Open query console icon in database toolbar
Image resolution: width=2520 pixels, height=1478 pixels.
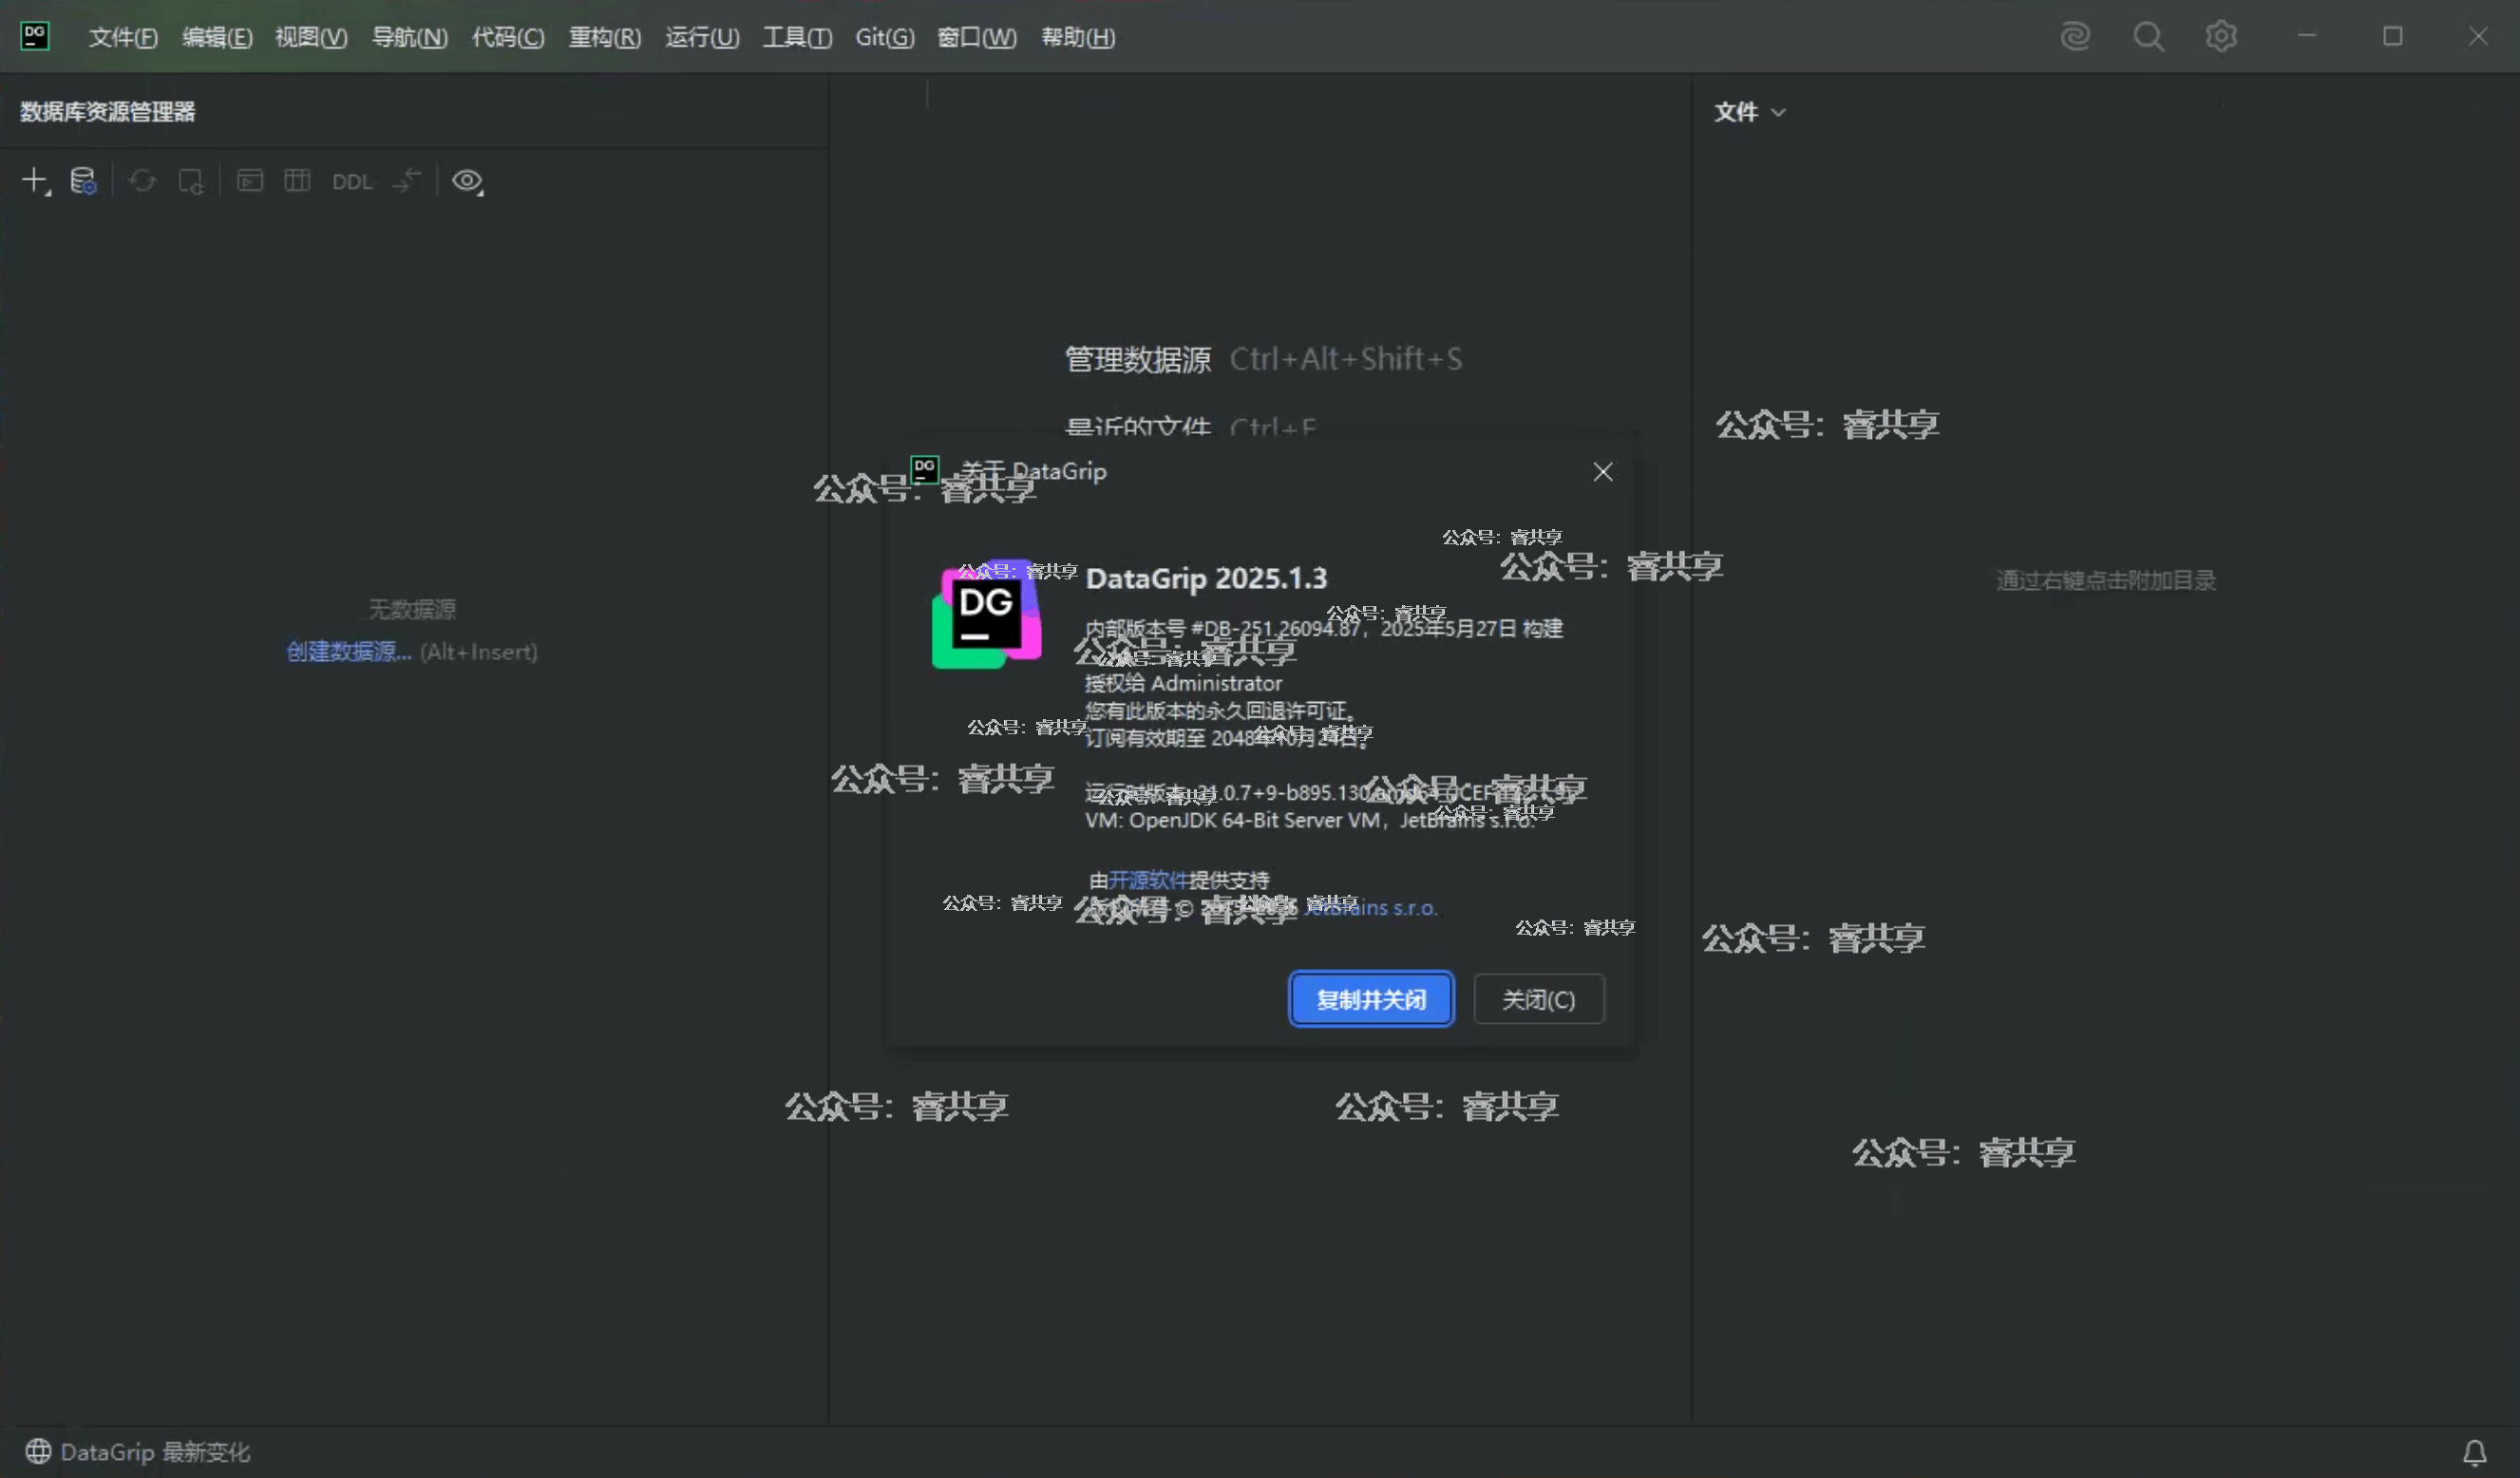tap(250, 181)
